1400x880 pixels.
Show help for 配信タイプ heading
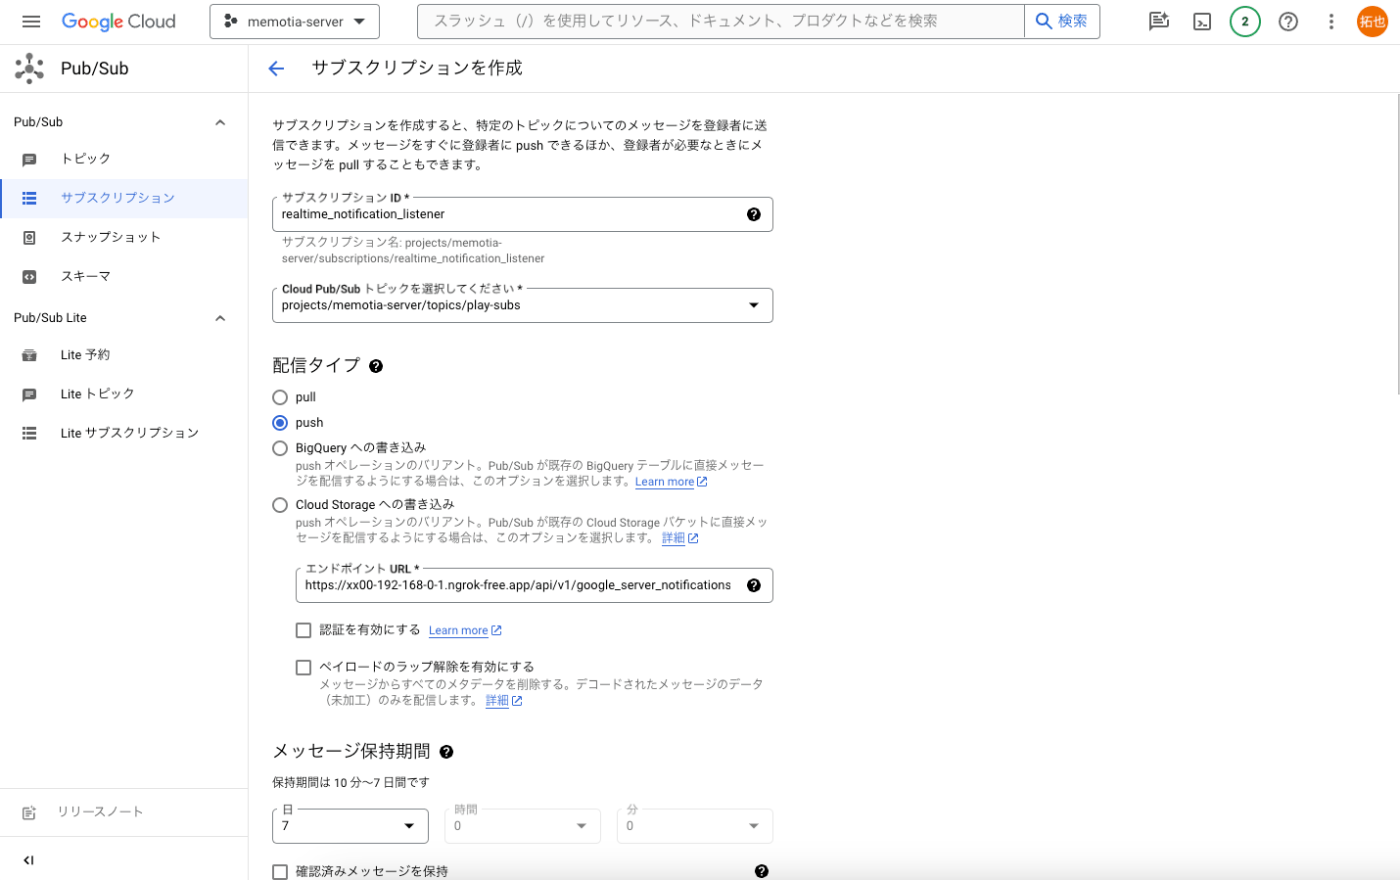tap(376, 366)
